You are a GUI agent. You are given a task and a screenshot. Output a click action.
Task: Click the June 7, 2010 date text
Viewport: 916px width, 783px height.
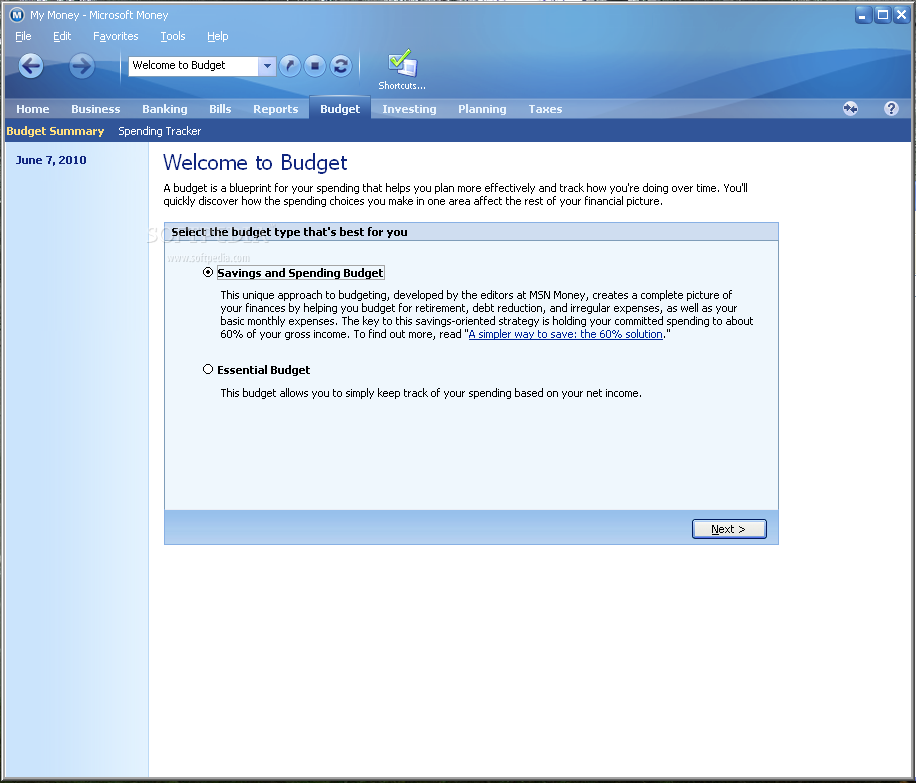(51, 160)
